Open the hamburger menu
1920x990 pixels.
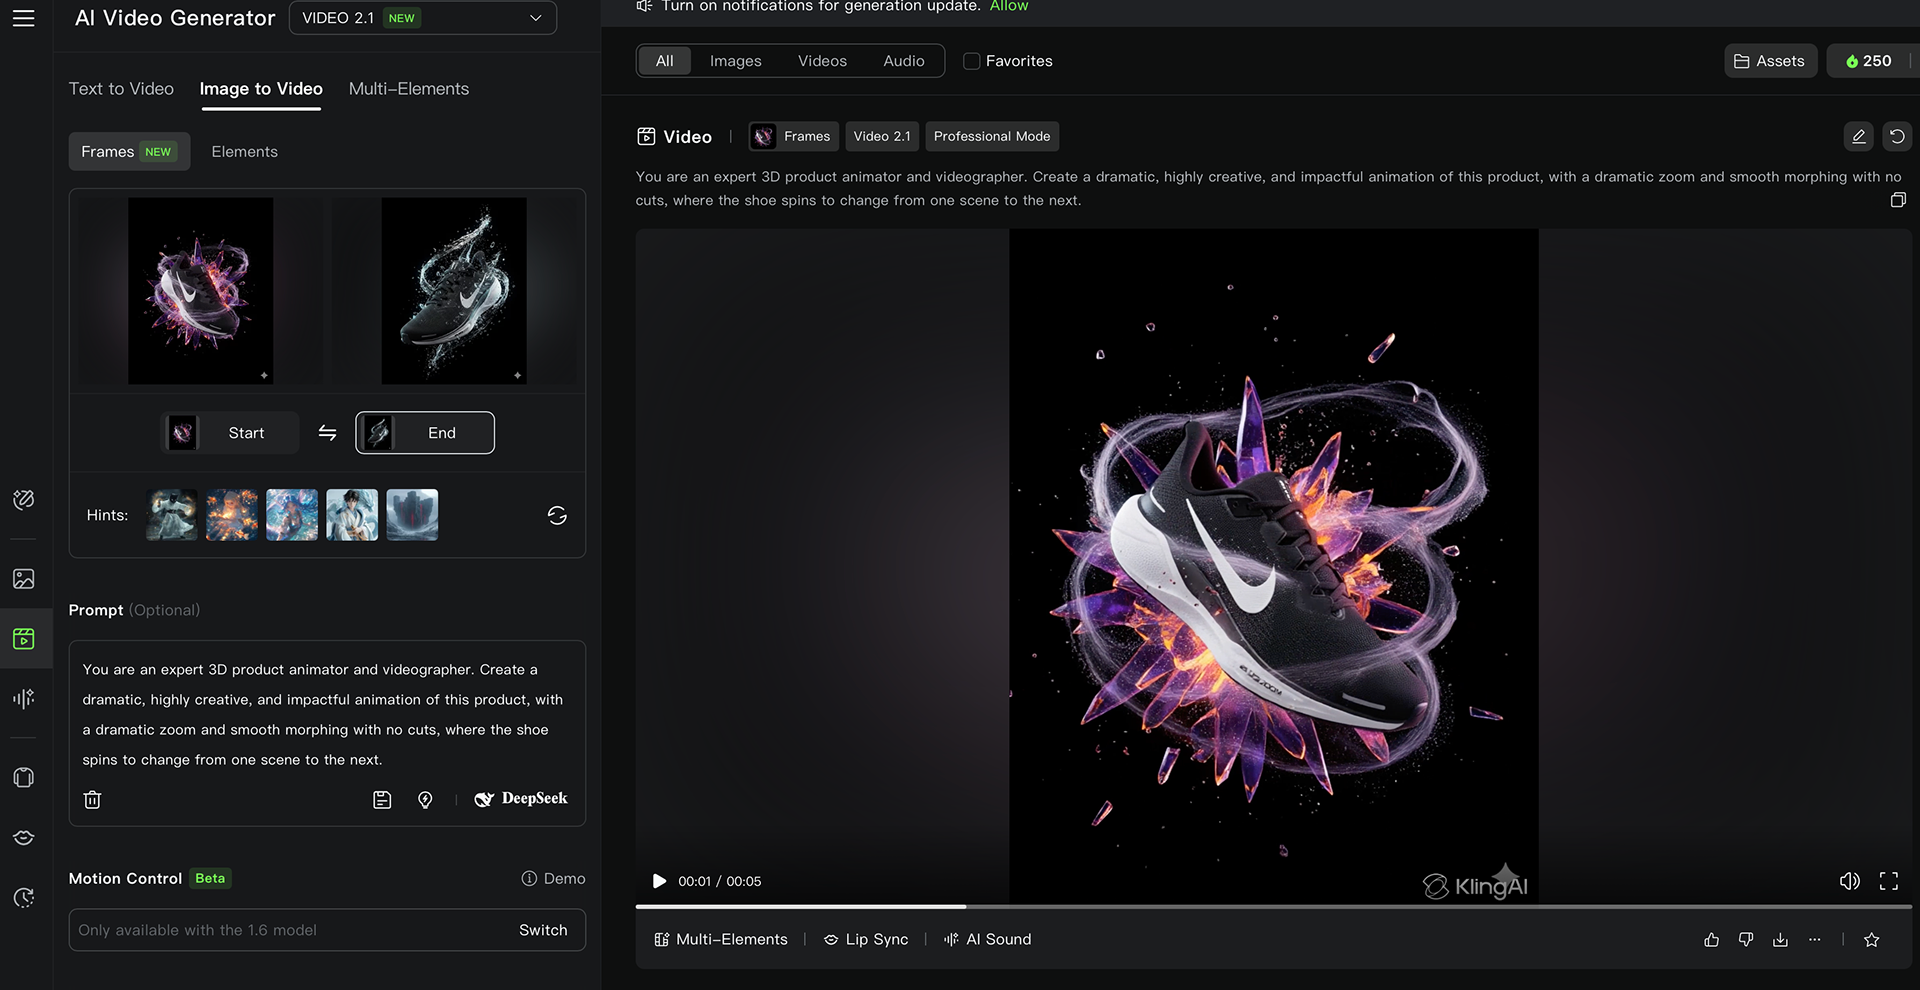[x=23, y=18]
